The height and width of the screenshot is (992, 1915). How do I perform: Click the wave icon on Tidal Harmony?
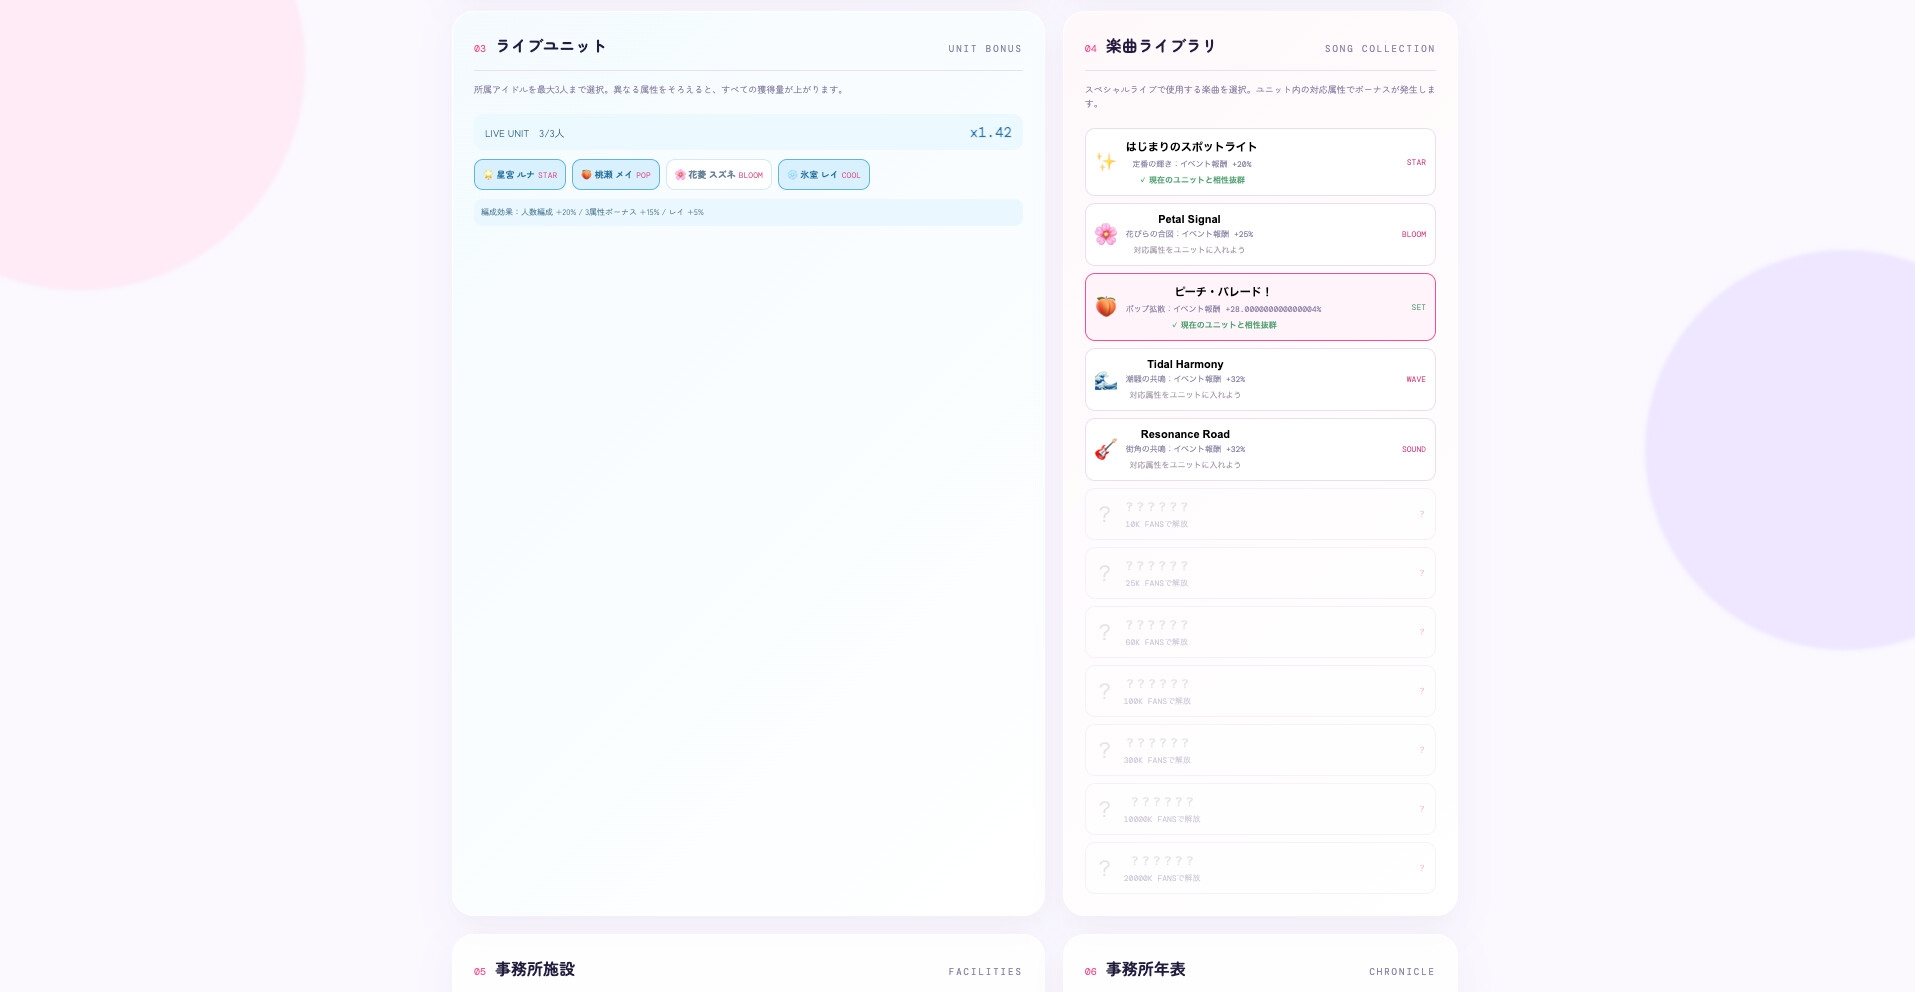point(1105,379)
